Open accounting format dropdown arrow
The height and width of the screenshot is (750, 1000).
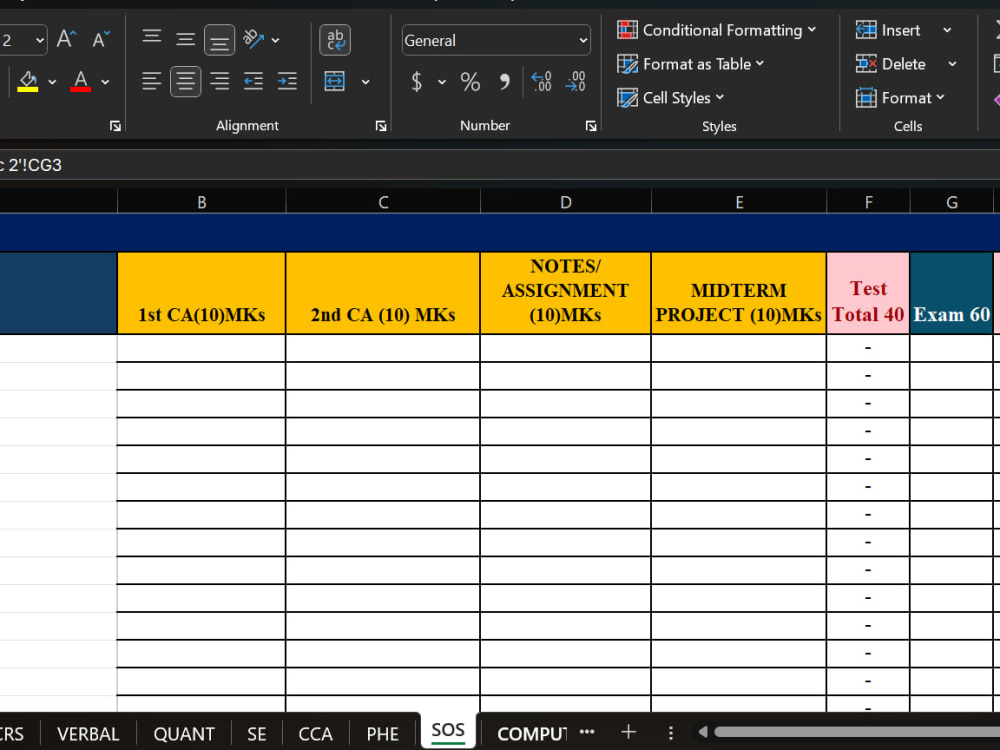[x=441, y=82]
